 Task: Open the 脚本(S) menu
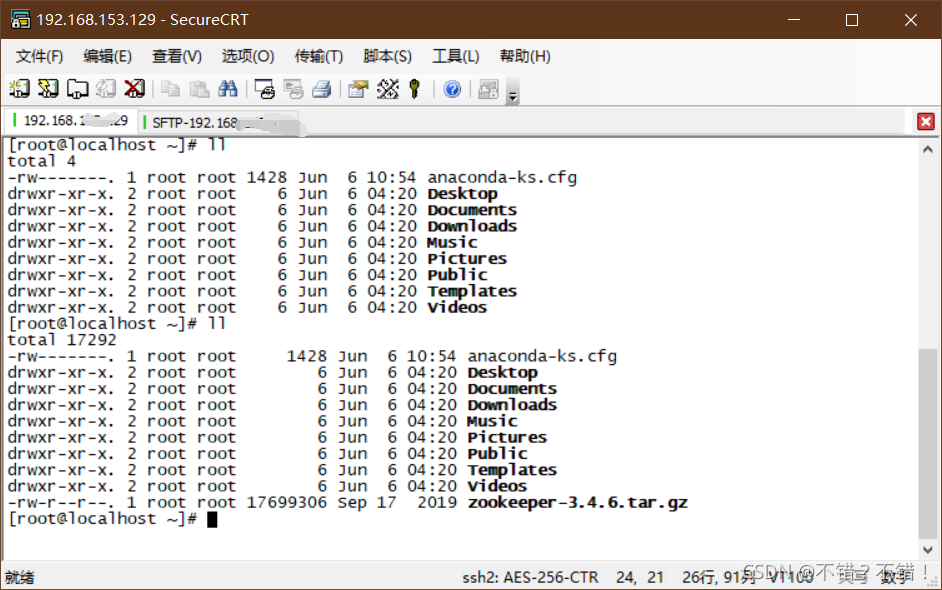[387, 56]
